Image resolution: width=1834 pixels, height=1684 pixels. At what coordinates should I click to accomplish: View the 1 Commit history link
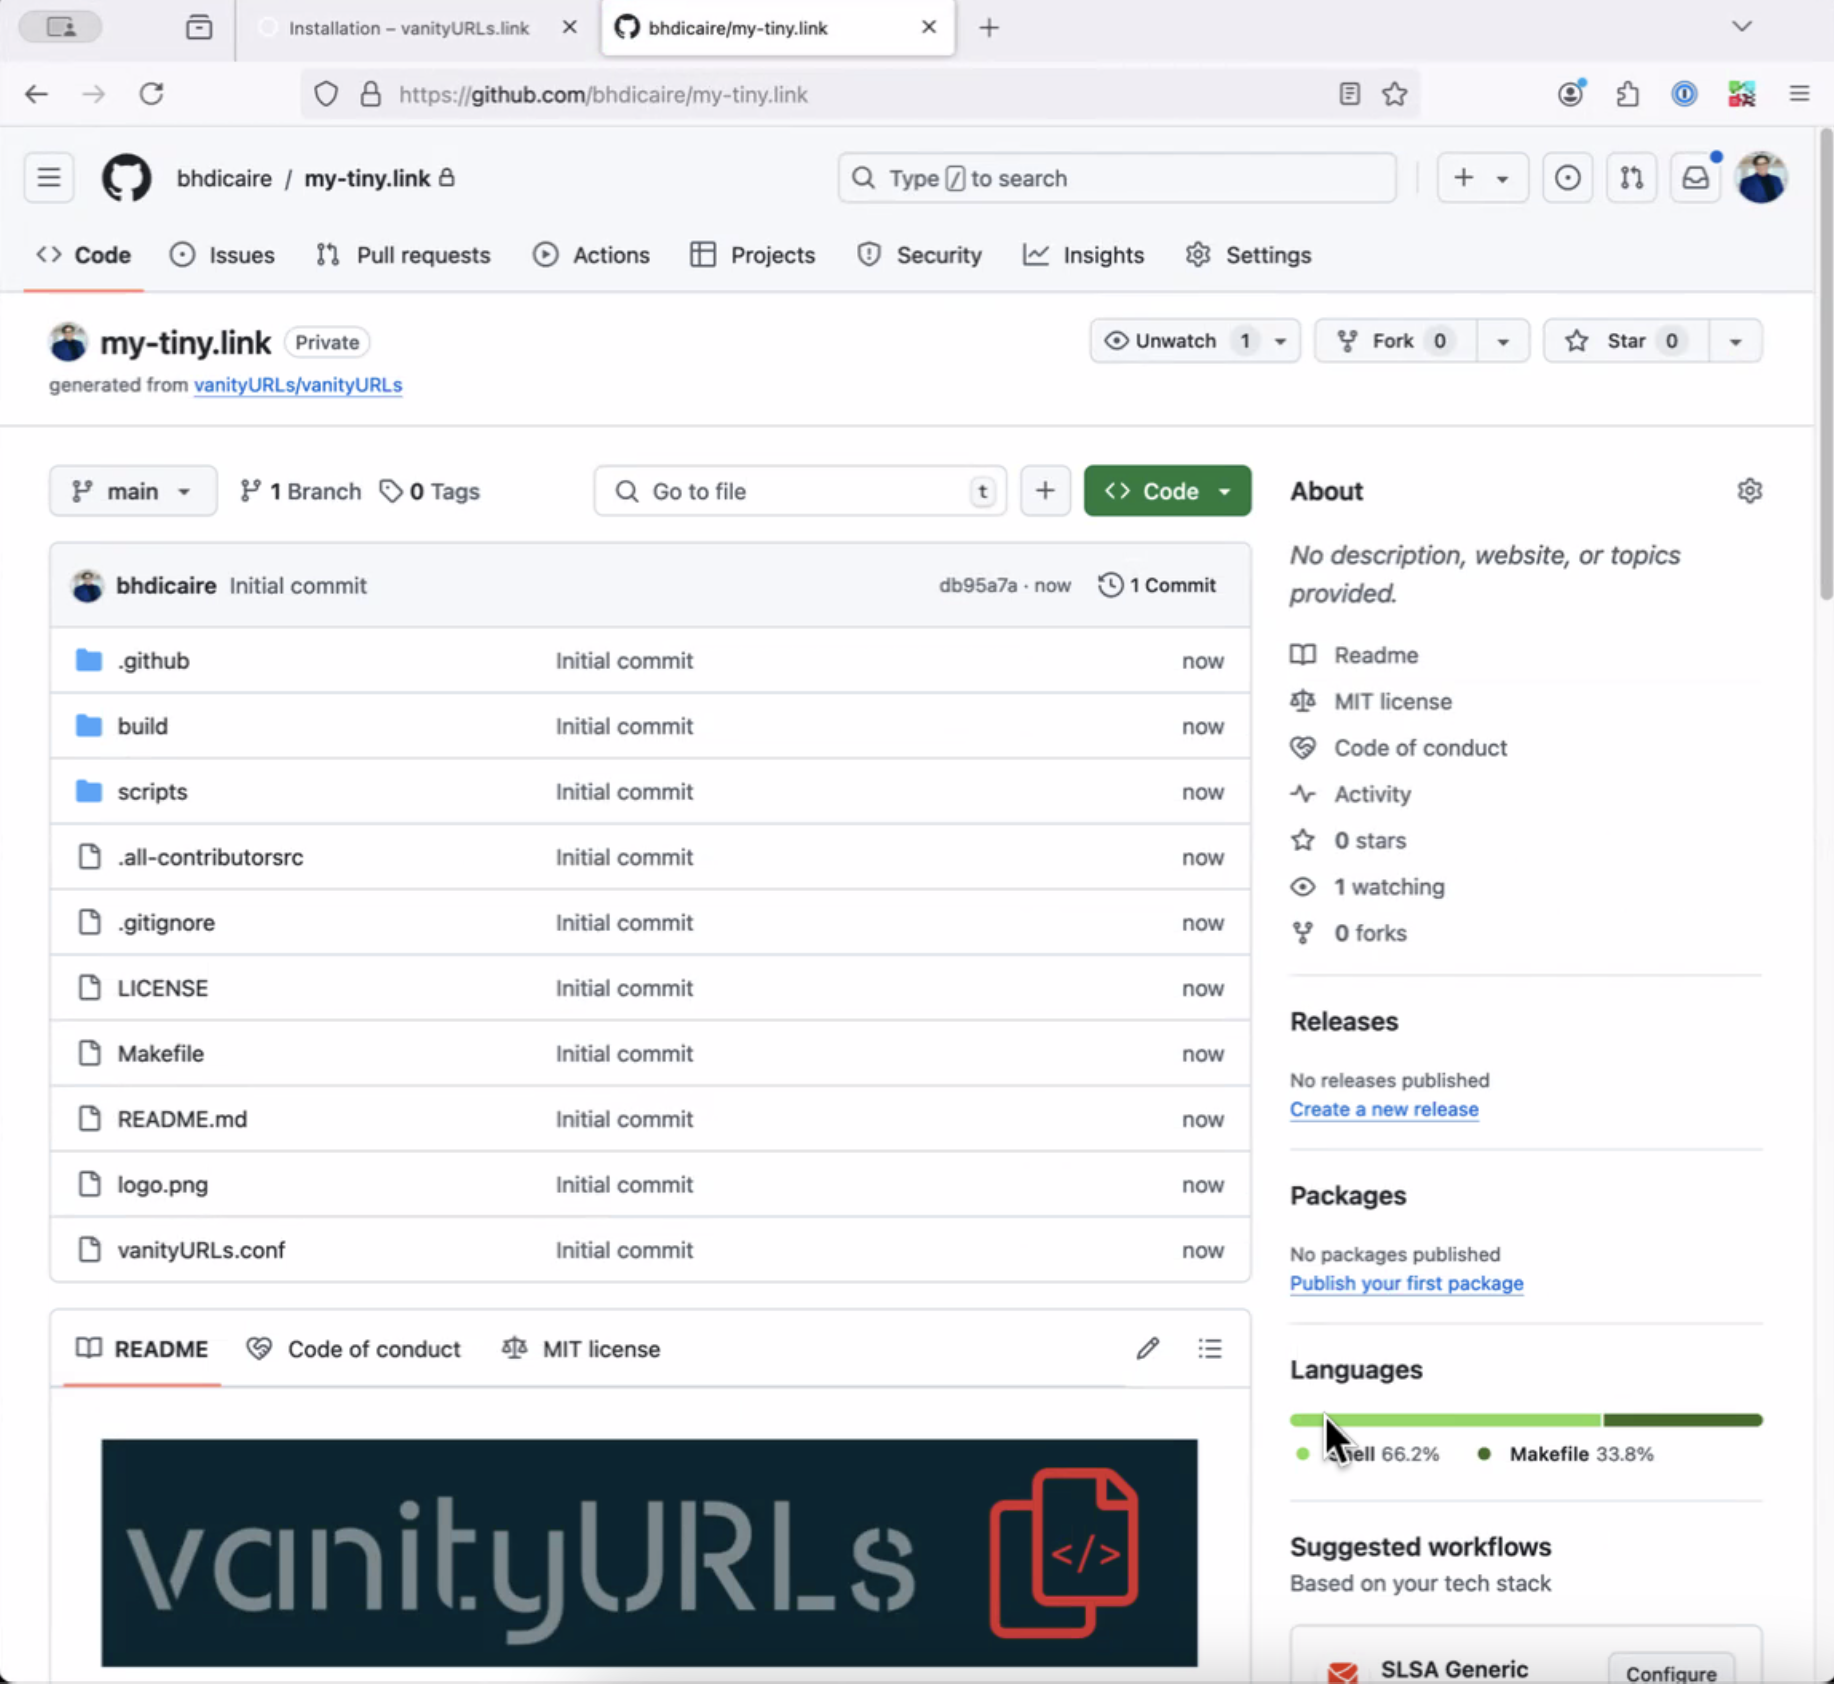click(1157, 585)
